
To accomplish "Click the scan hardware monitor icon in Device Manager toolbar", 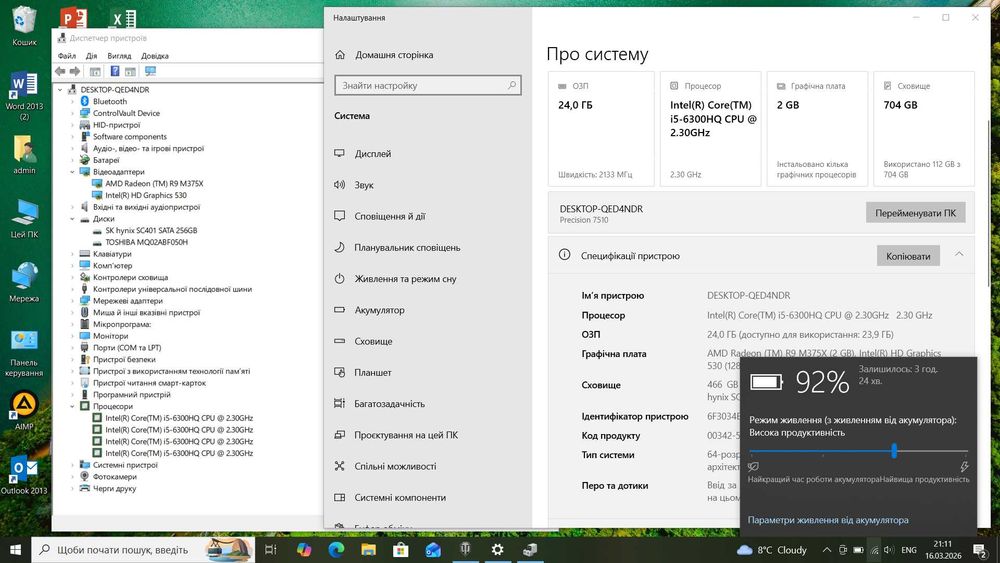I will pos(151,71).
